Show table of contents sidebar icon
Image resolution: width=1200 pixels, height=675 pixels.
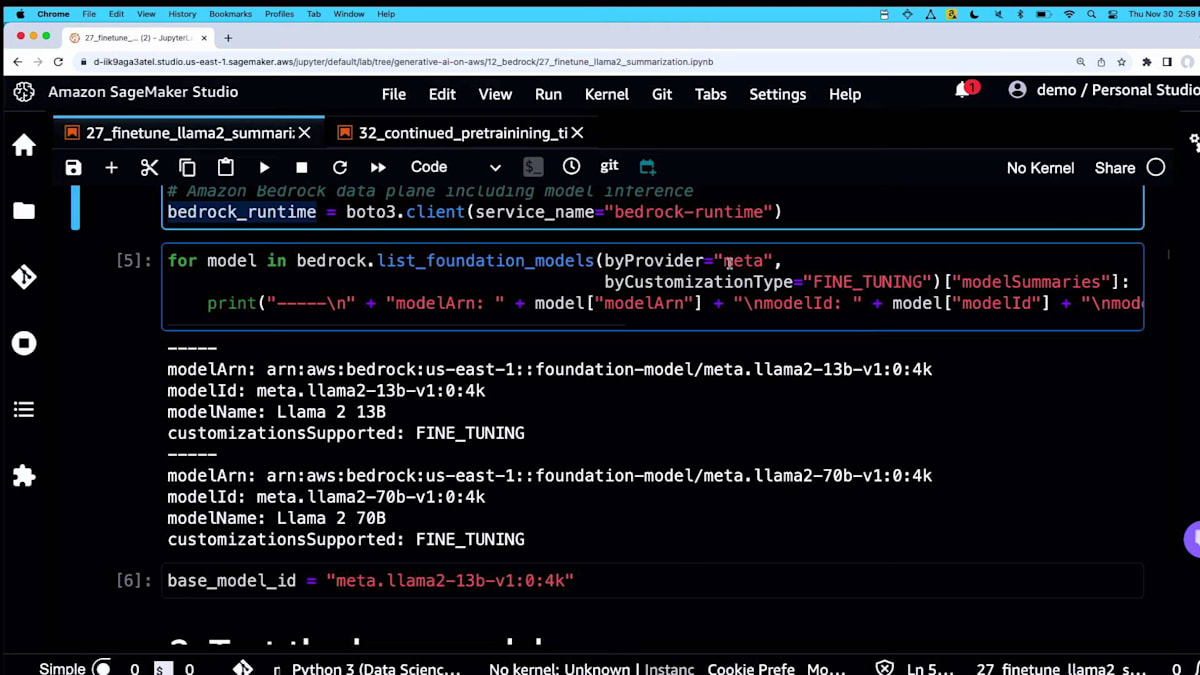(24, 409)
